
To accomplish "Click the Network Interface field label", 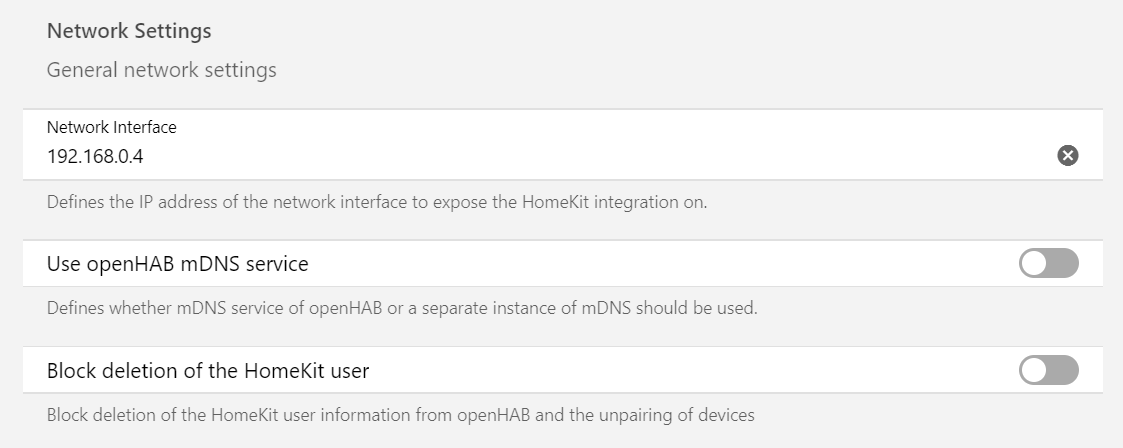I will pos(112,127).
